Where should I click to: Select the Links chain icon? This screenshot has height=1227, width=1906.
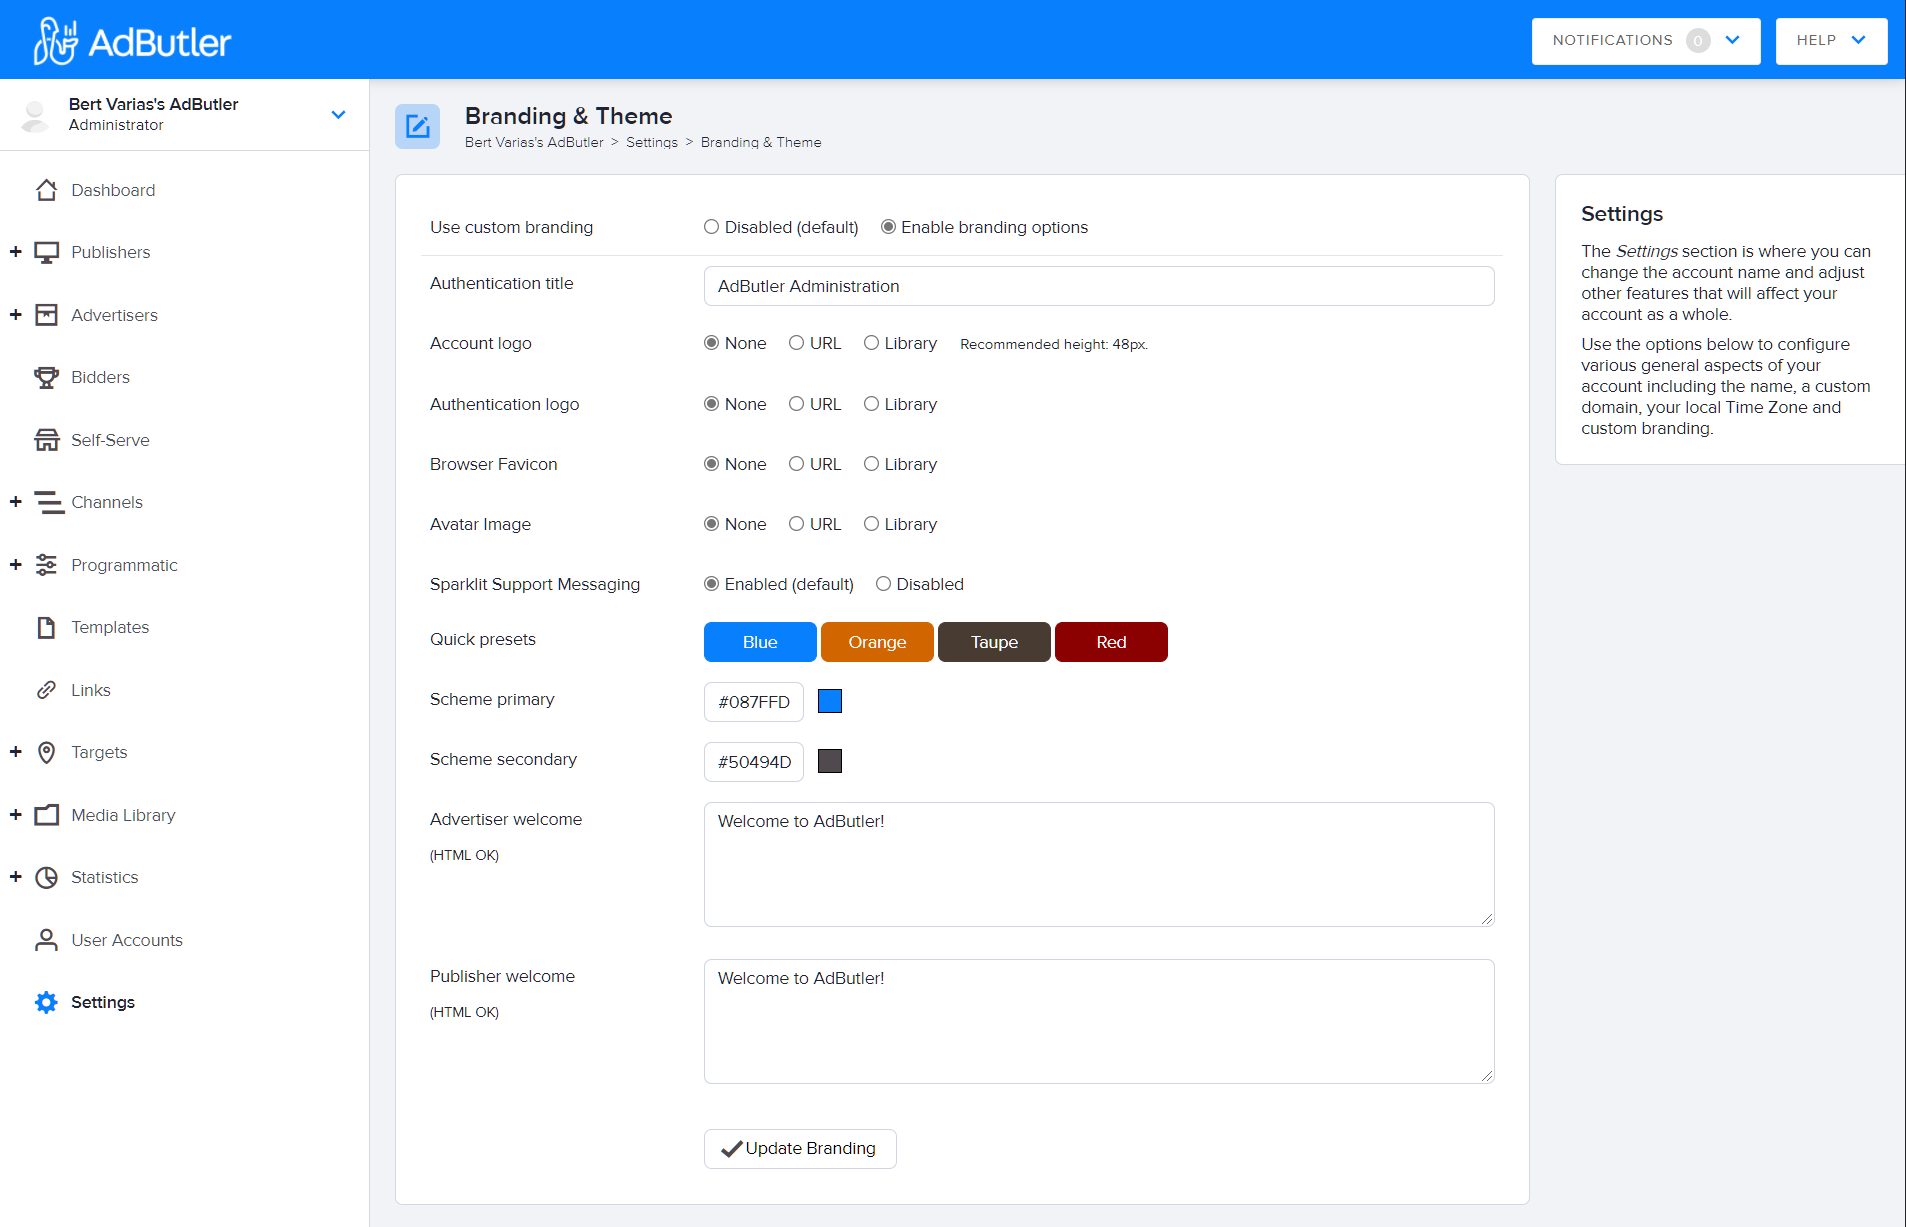tap(46, 689)
